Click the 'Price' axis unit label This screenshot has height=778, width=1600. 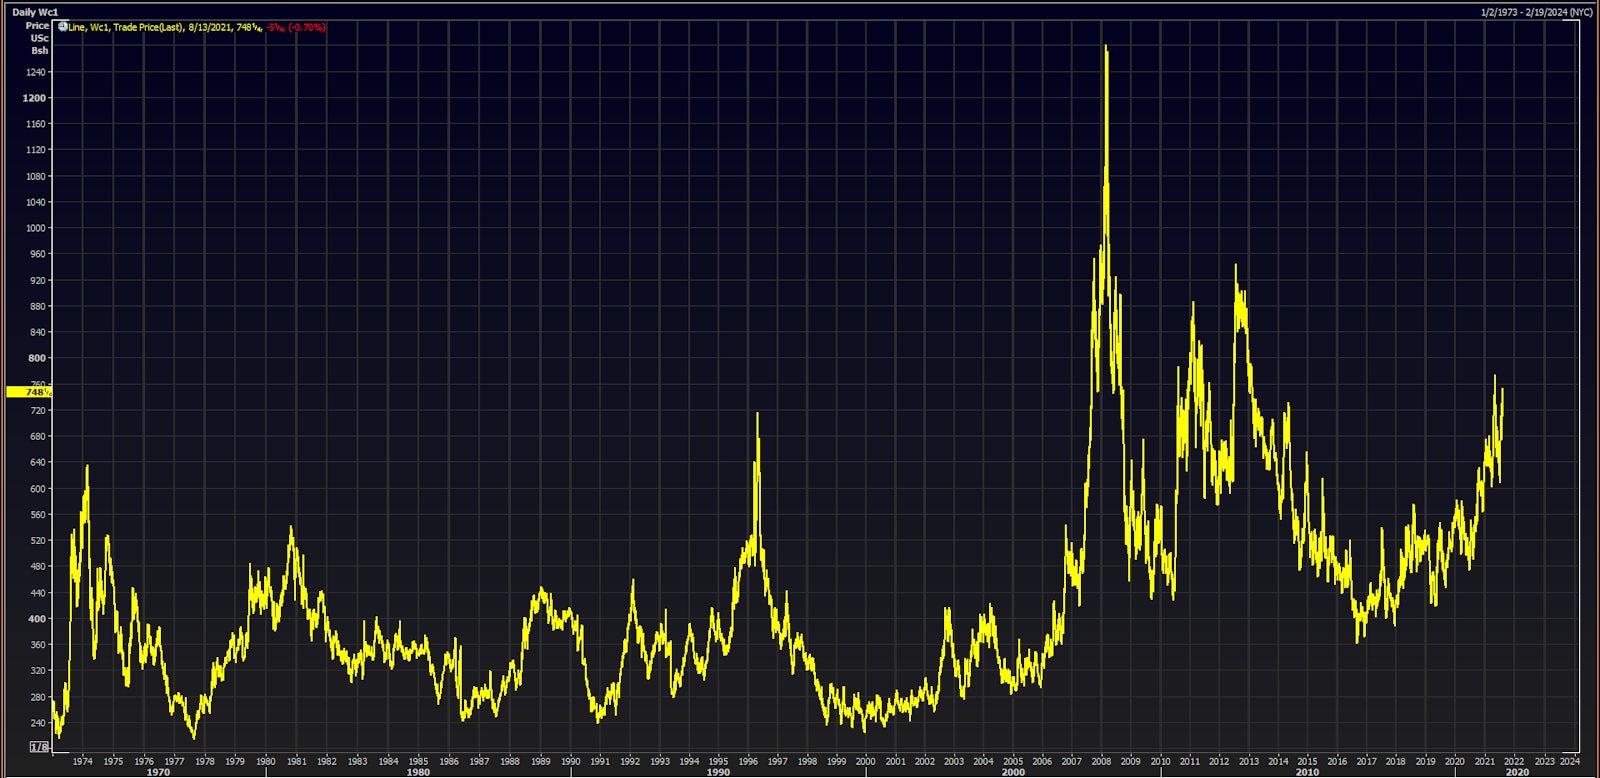(37, 25)
